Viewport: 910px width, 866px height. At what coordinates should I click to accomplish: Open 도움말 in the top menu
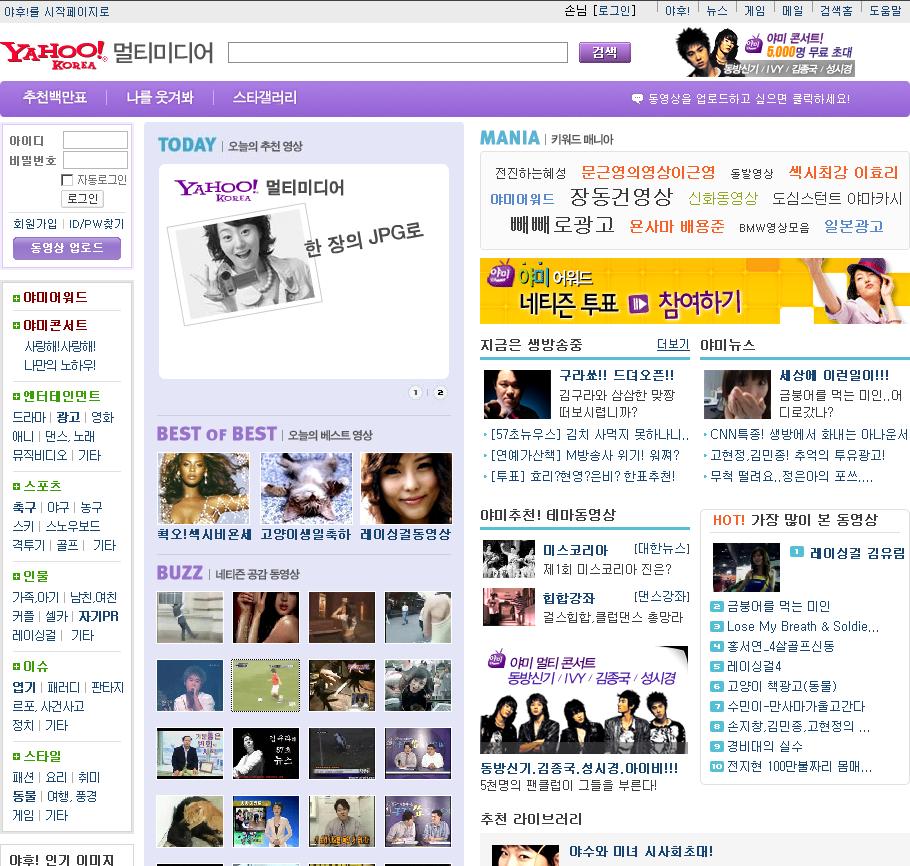coord(885,10)
